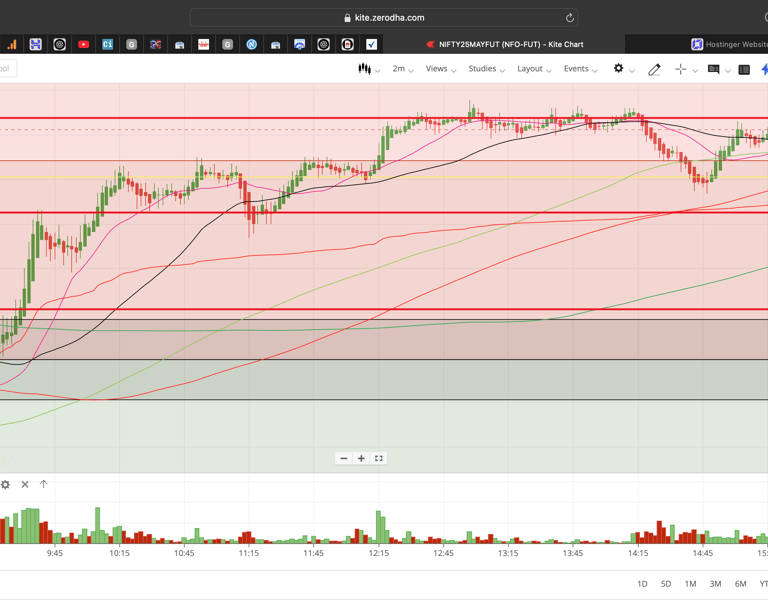The image size is (768, 600).
Task: Click the chart info tooltip flag icon
Action: click(713, 70)
